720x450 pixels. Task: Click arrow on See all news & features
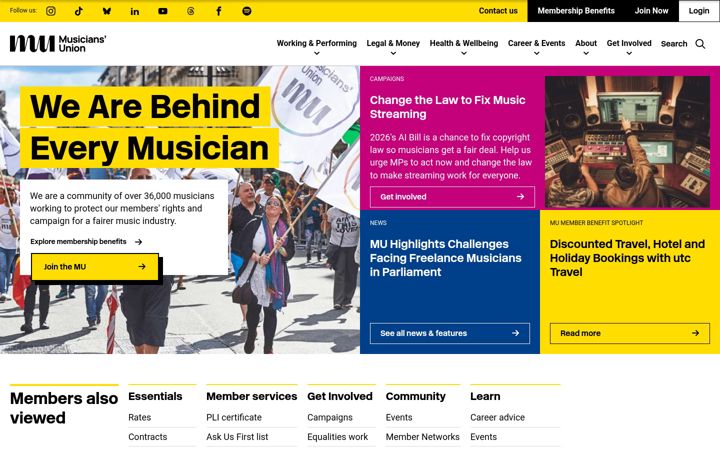(515, 333)
